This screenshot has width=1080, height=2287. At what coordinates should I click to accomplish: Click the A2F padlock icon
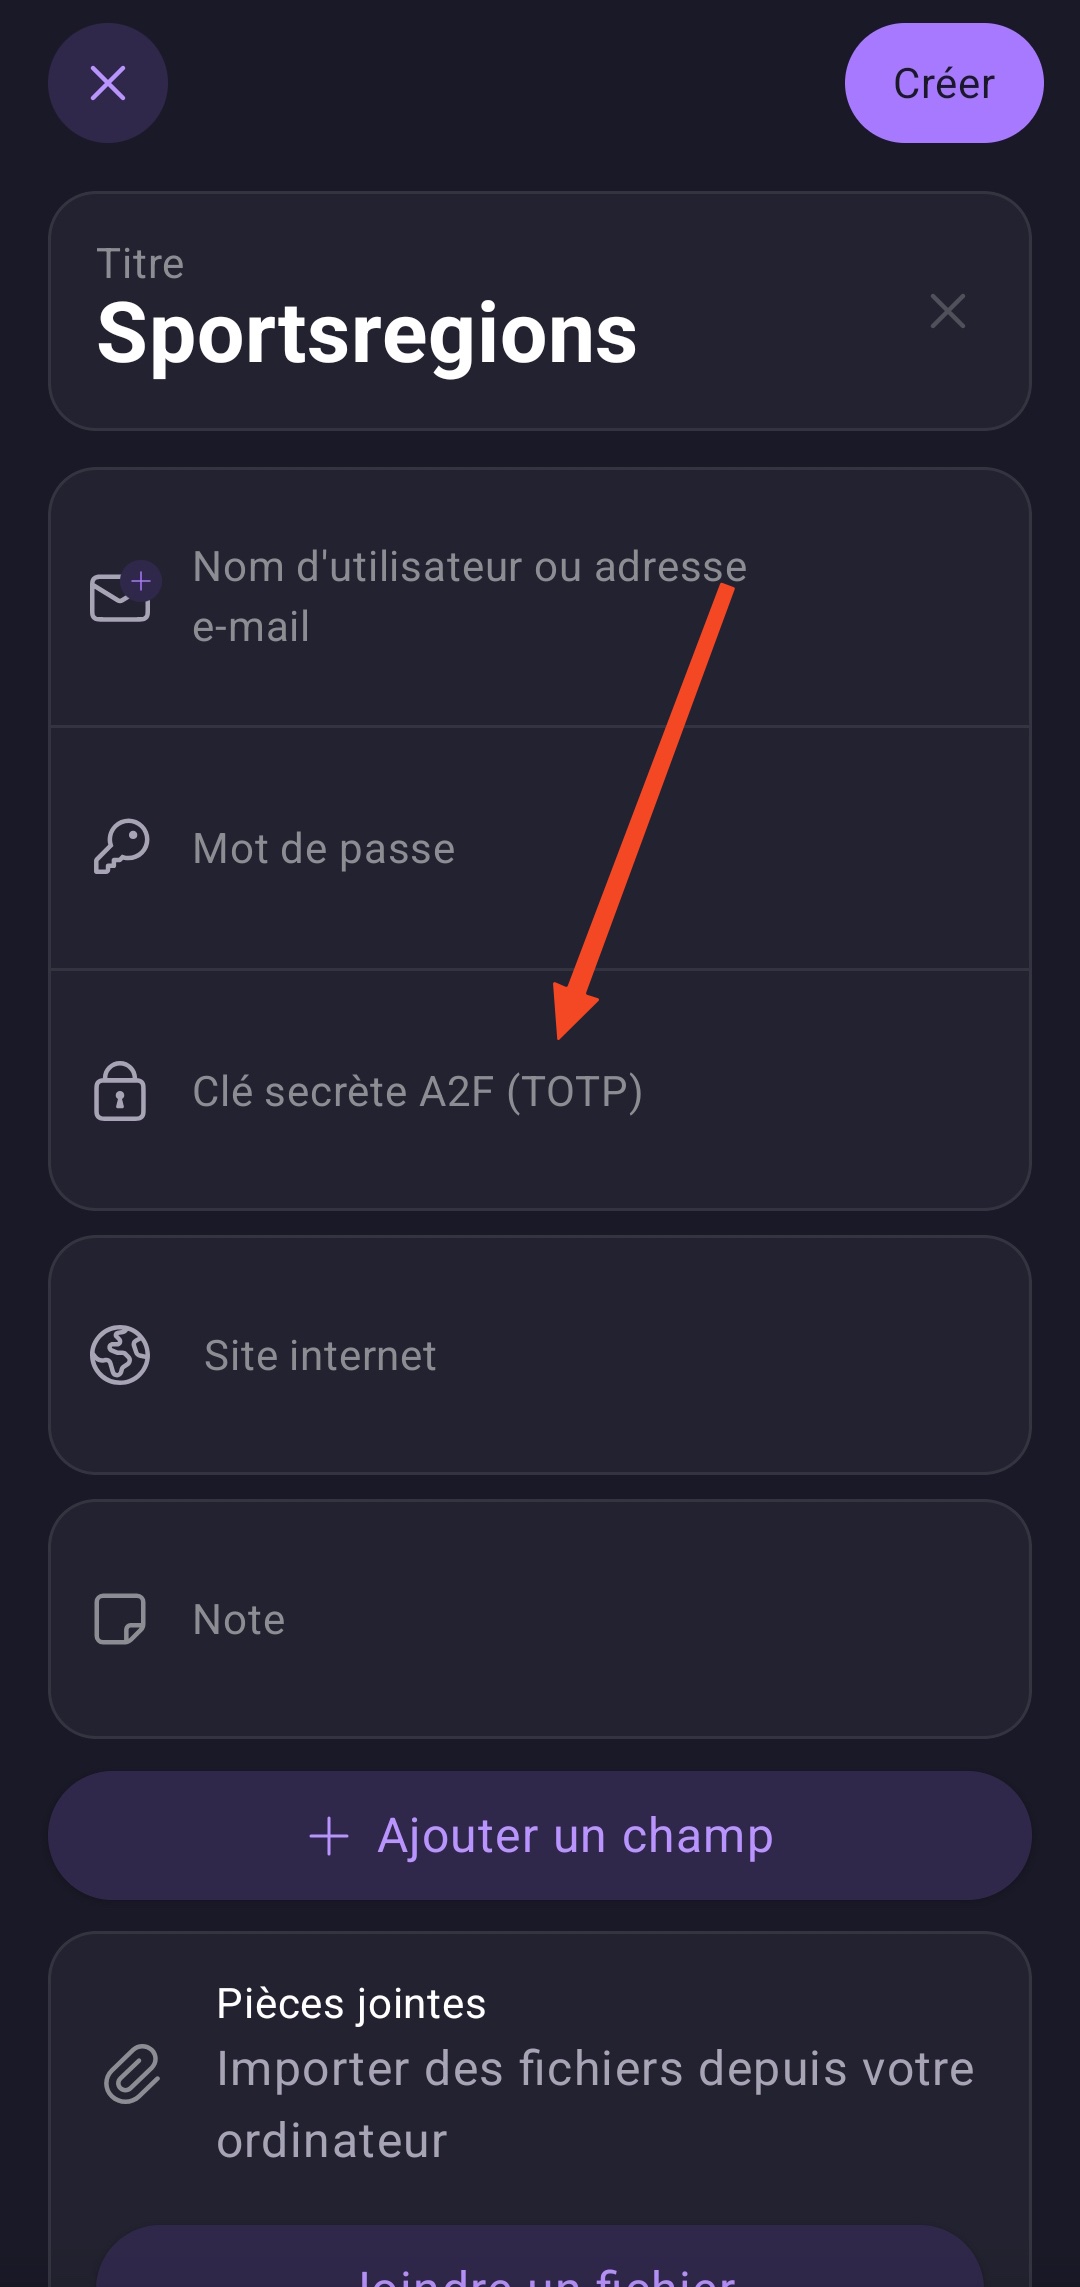pos(120,1091)
